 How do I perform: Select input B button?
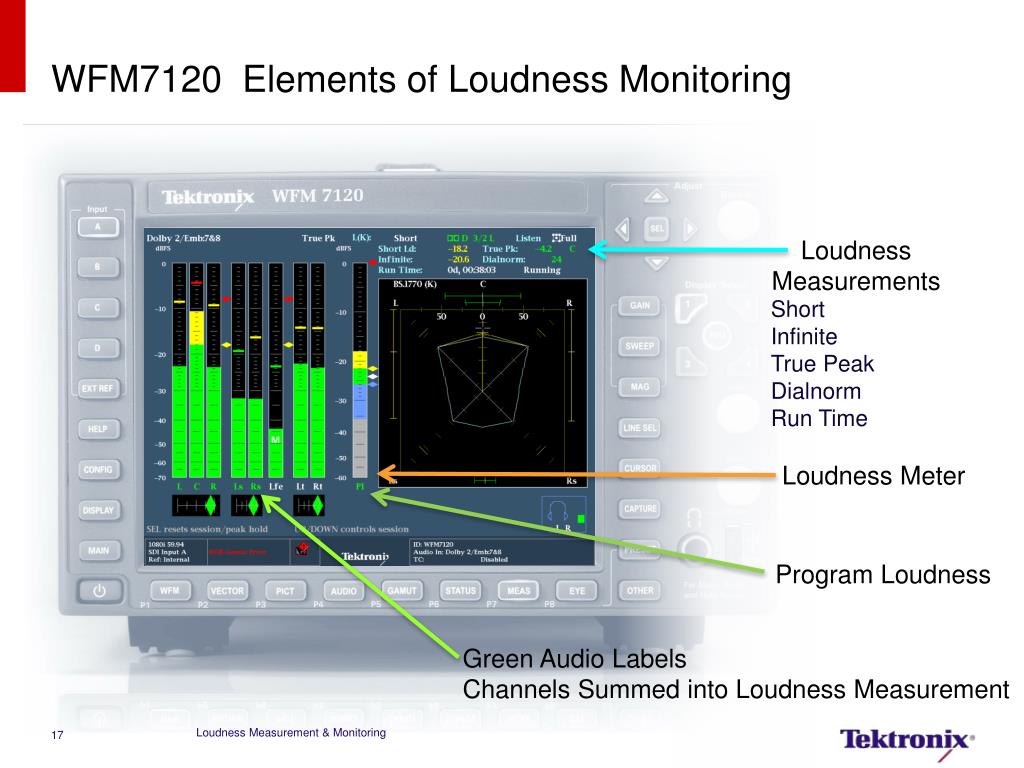[98, 267]
